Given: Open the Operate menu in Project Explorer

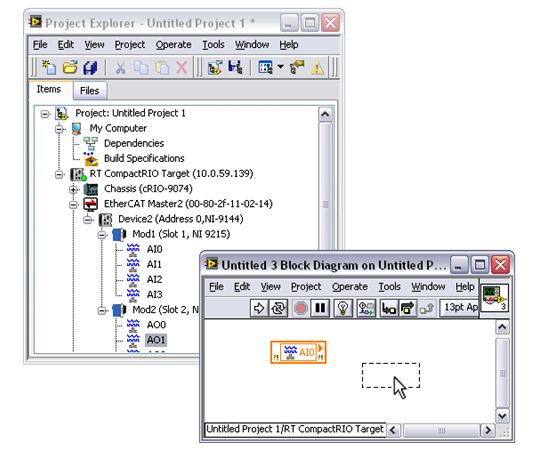Looking at the screenshot, I should pyautogui.click(x=173, y=45).
